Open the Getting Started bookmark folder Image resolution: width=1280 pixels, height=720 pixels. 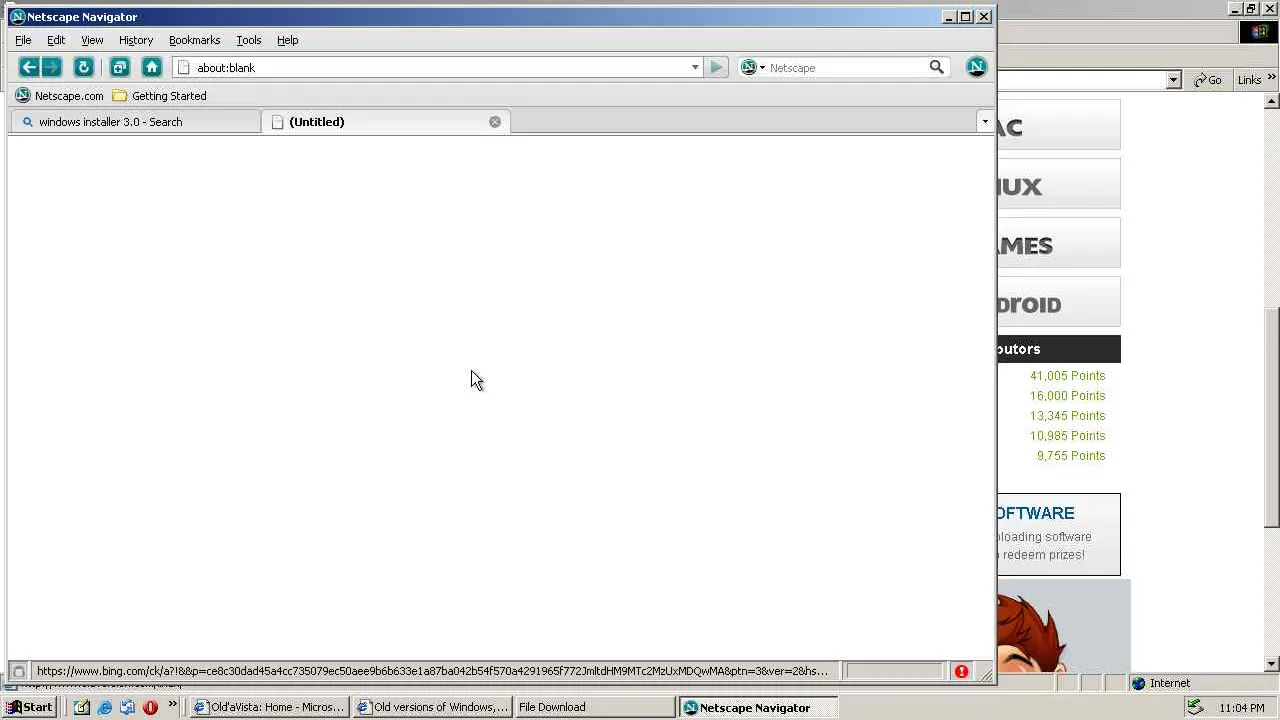(160, 96)
